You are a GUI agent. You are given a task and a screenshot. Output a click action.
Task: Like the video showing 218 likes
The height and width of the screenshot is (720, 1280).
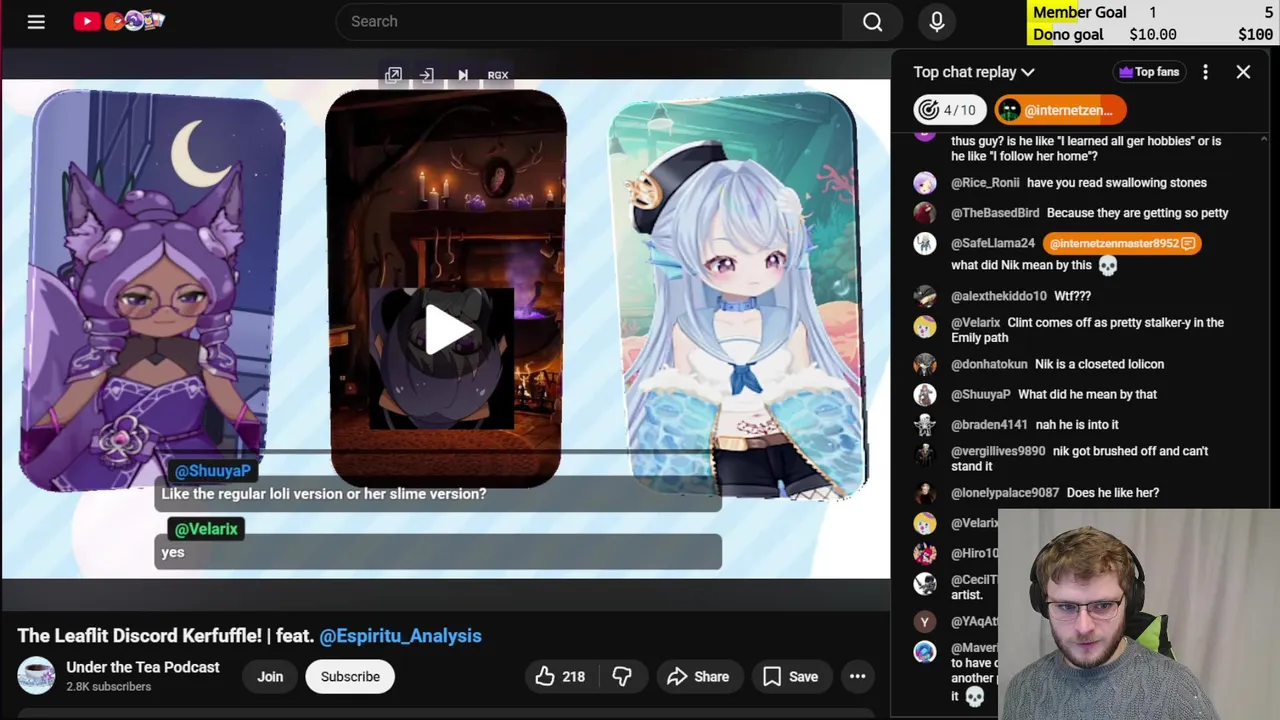560,677
